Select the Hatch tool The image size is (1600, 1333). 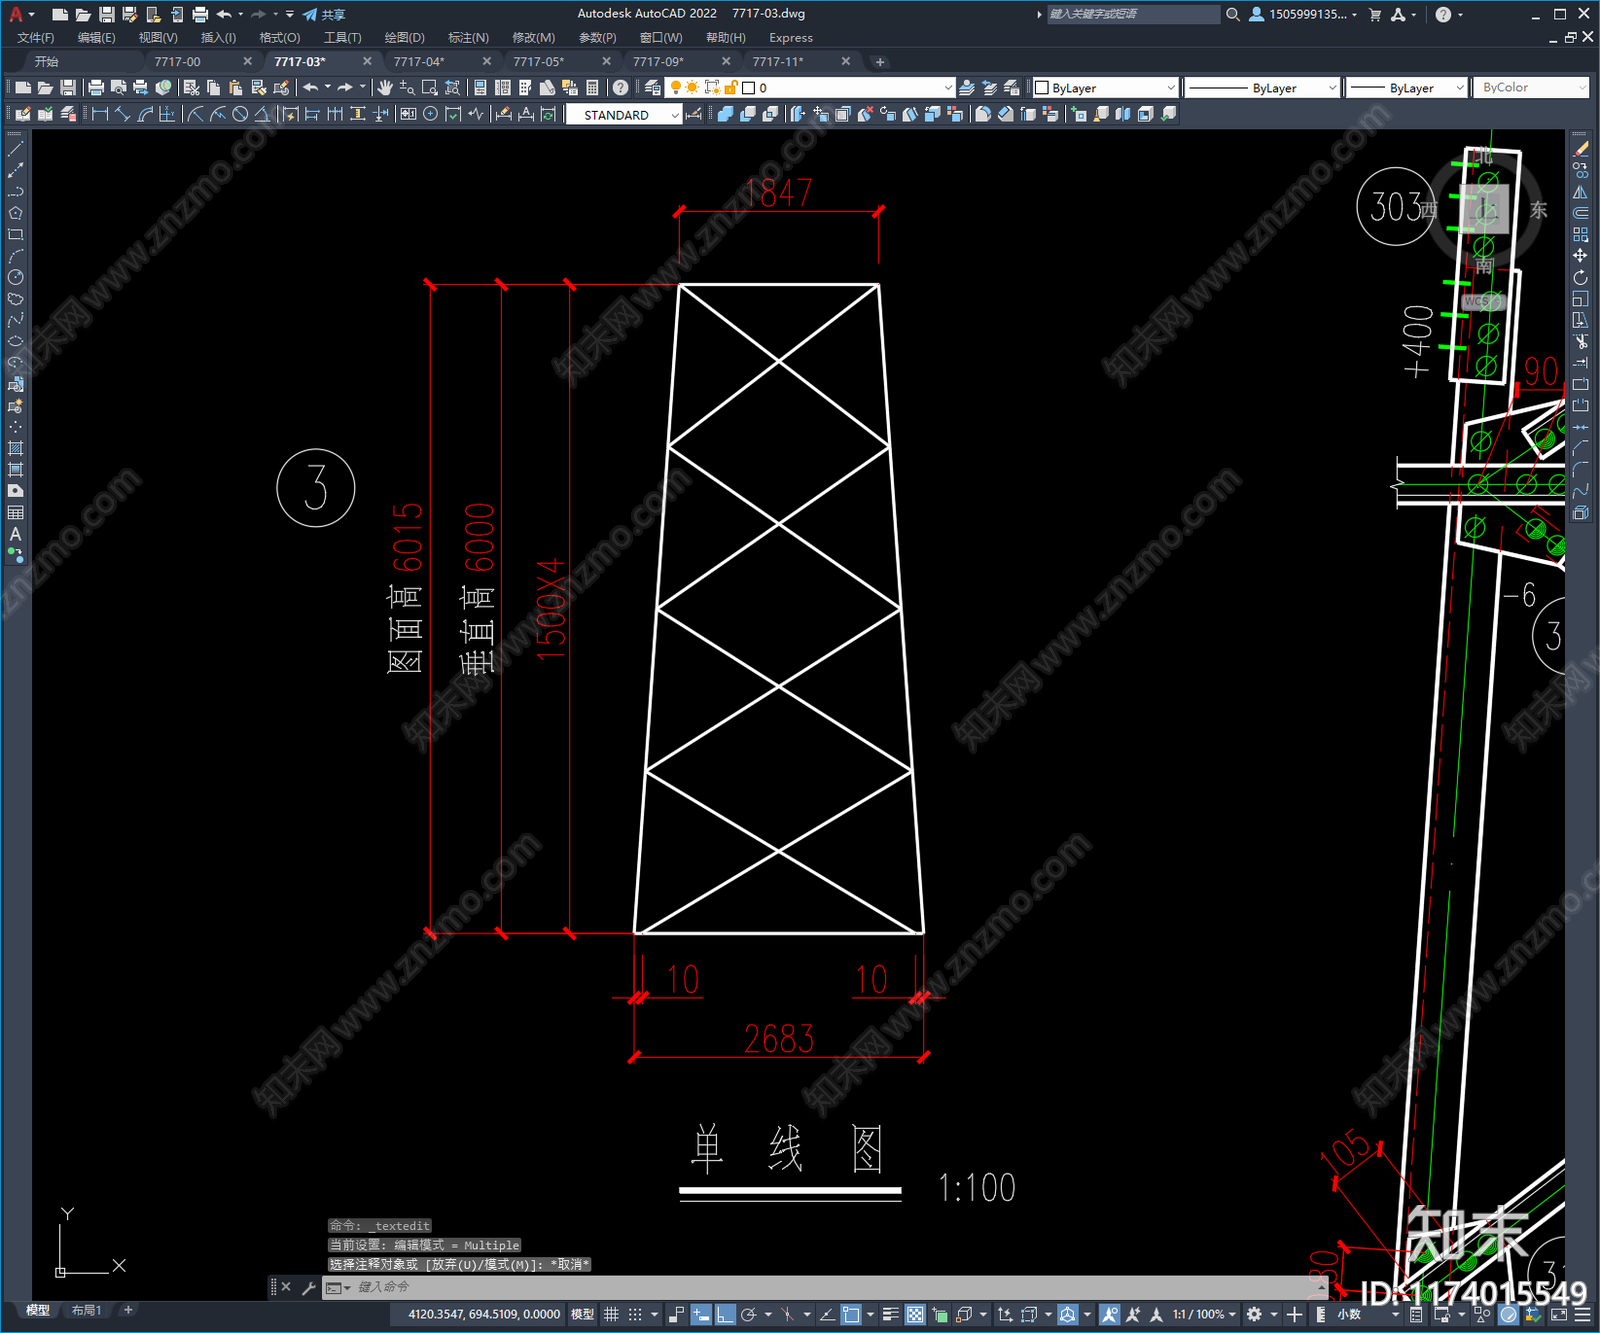pos(15,448)
